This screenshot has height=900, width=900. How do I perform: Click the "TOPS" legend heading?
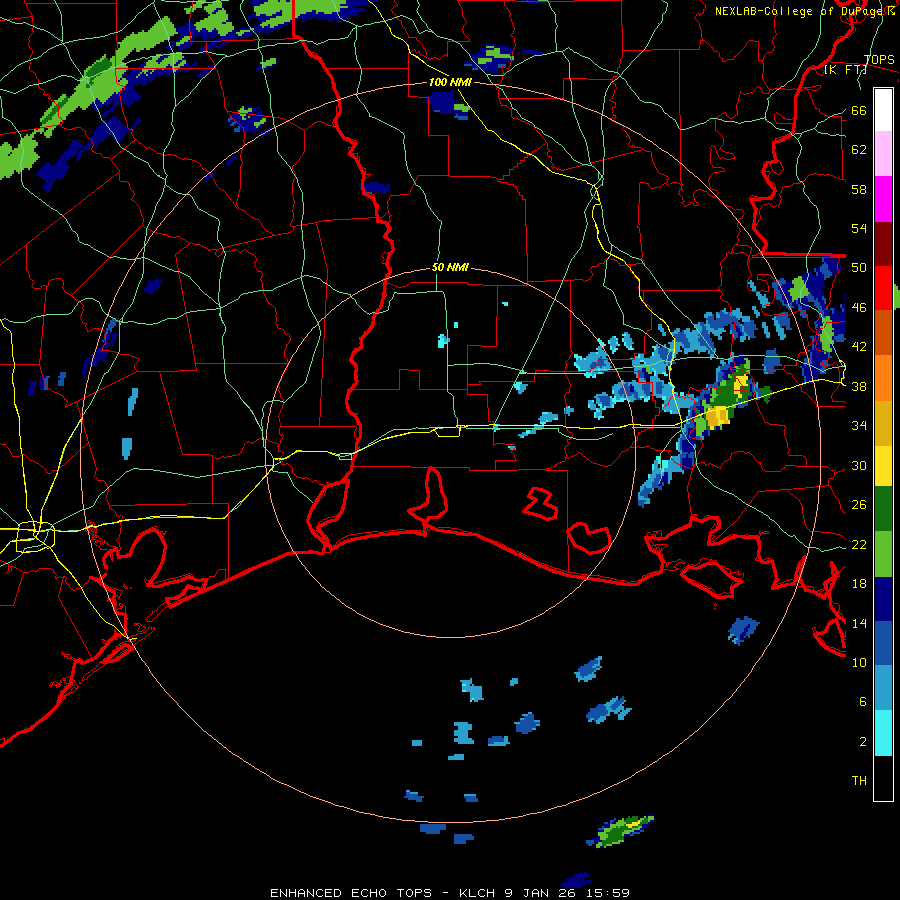879,60
